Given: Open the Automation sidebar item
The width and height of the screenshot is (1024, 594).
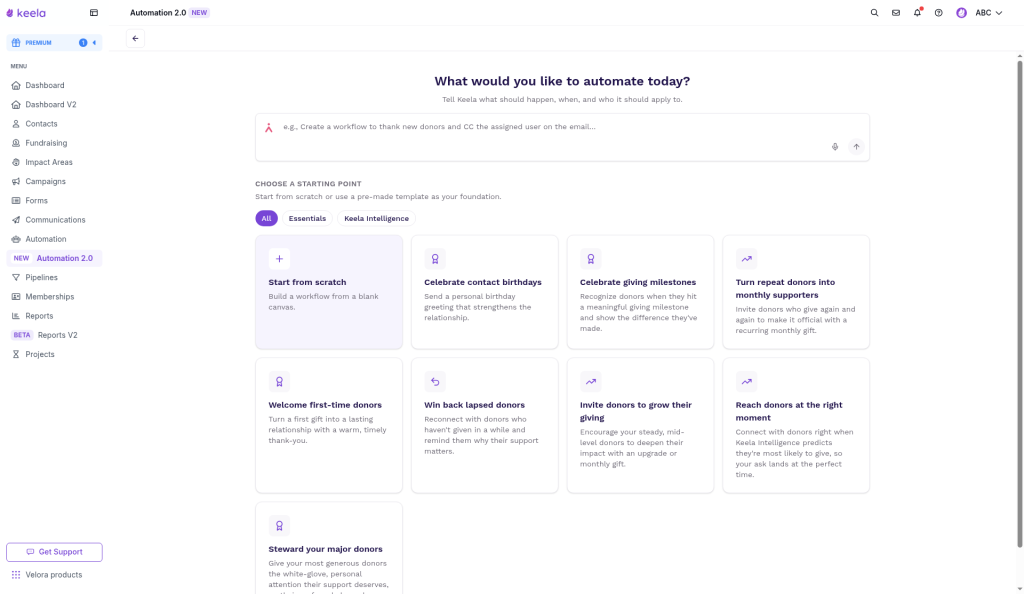Looking at the screenshot, I should (54, 239).
